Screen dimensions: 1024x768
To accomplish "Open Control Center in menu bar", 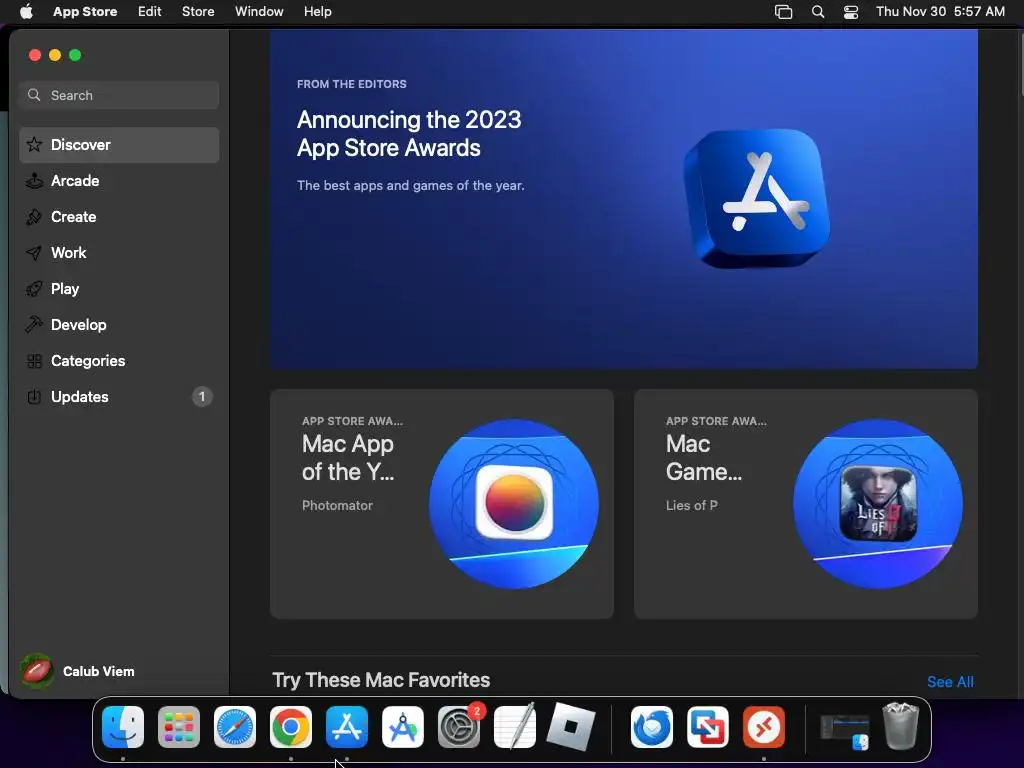I will (x=851, y=12).
